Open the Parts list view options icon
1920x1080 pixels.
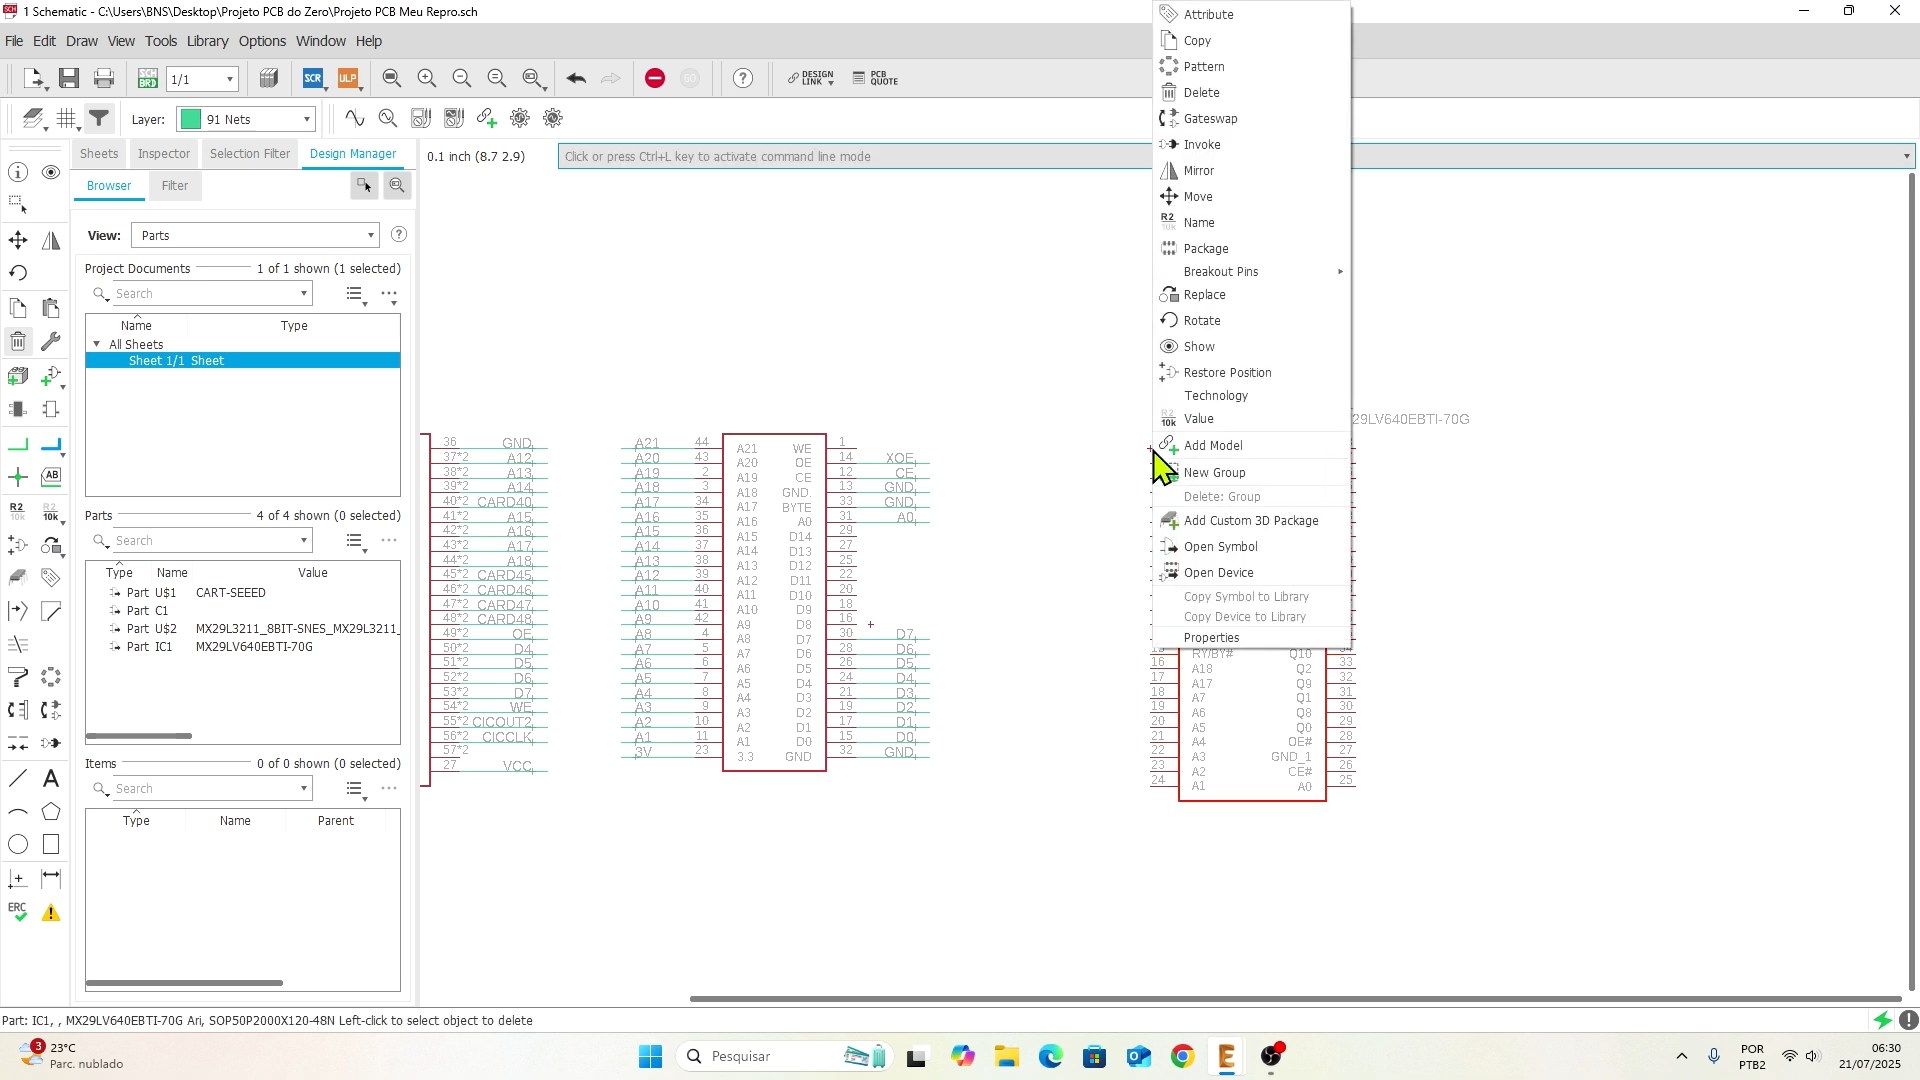(356, 542)
